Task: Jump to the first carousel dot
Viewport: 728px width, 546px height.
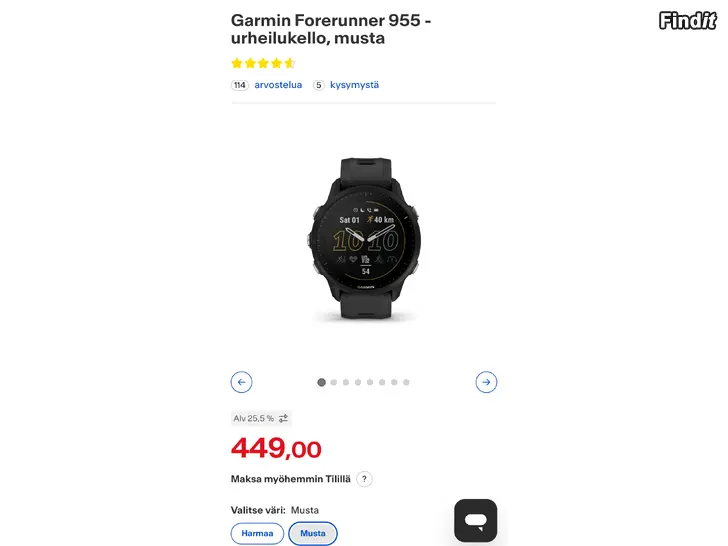Action: click(x=321, y=382)
